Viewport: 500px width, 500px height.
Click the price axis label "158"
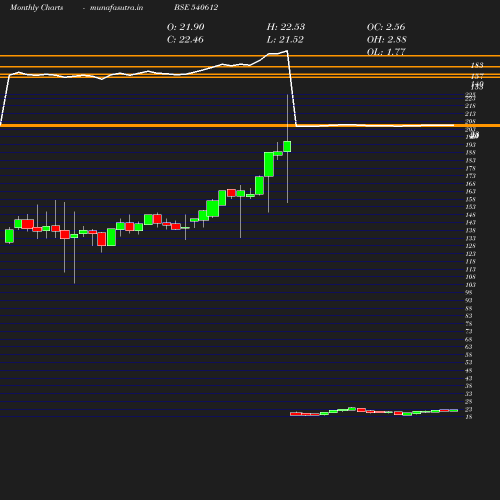click(x=470, y=199)
